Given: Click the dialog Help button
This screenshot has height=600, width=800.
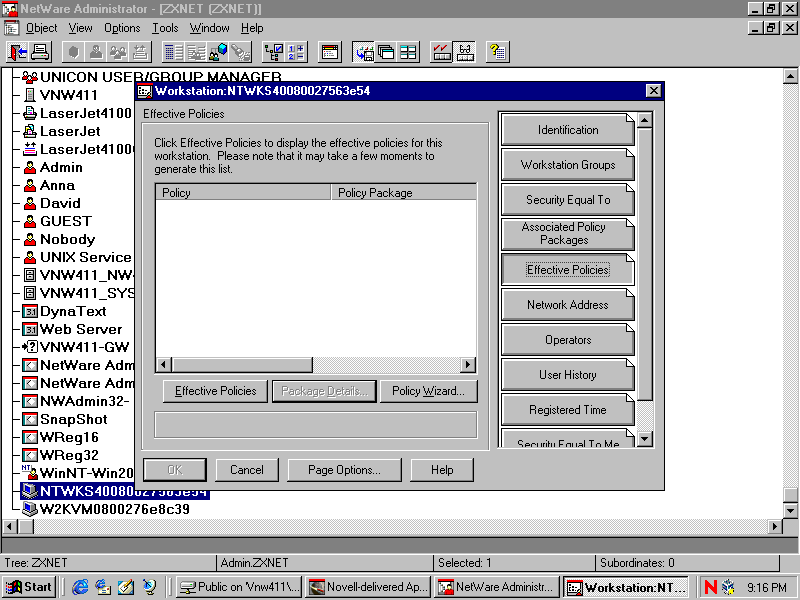Looking at the screenshot, I should click(442, 470).
